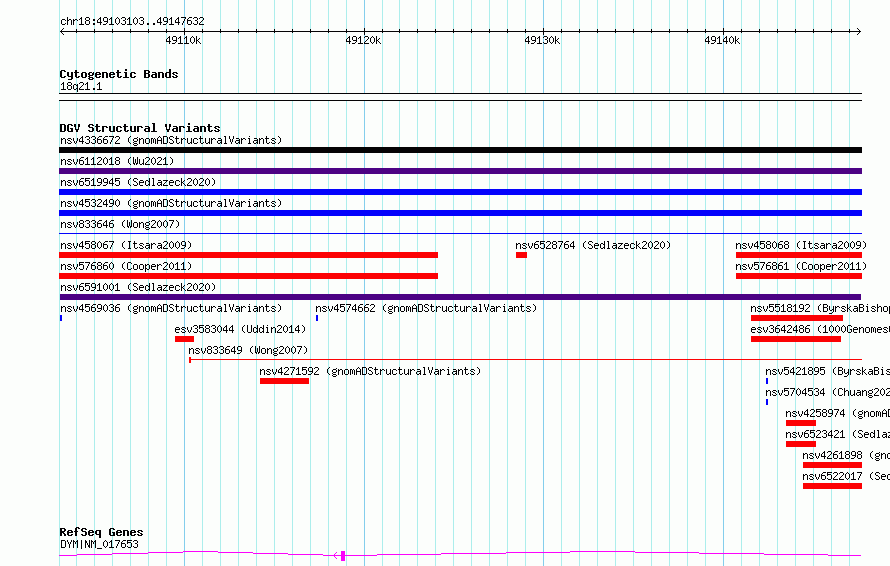This screenshot has width=890, height=566.
Task: Click the small red nsv6528764 bar
Action: 521,255
